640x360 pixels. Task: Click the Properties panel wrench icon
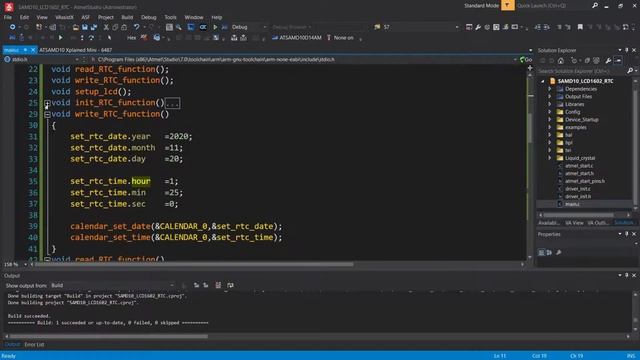[x=558, y=253]
